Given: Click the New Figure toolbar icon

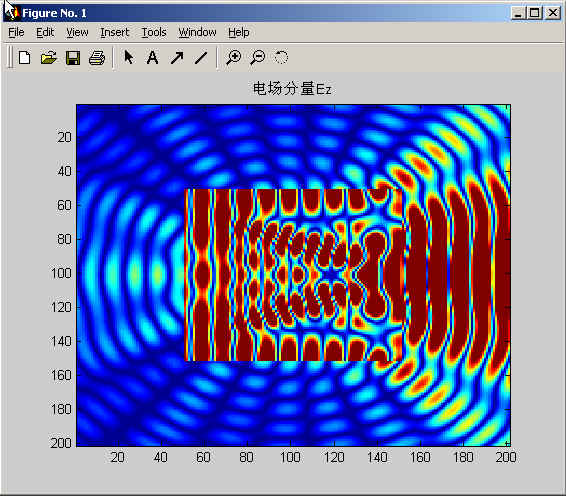Looking at the screenshot, I should (25, 57).
